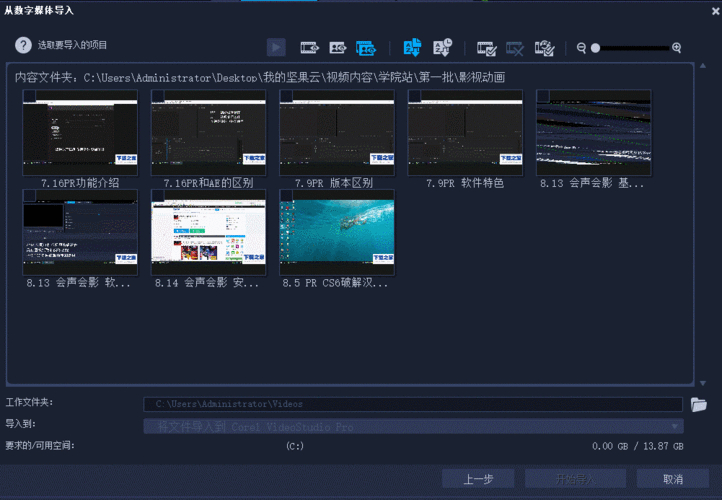722x500 pixels.
Task: Invert the media selection
Action: click(x=544, y=48)
